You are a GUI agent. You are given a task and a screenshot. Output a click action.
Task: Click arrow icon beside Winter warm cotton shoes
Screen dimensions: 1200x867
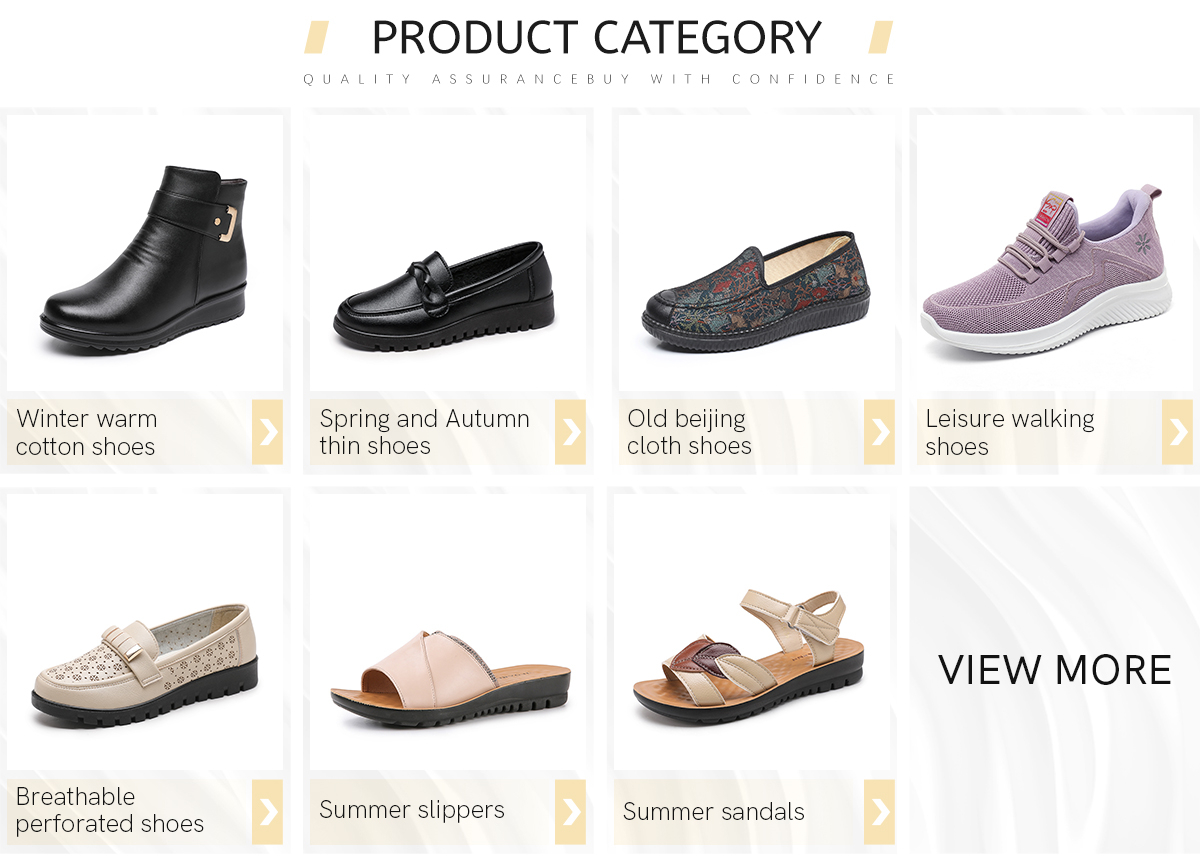coord(267,432)
